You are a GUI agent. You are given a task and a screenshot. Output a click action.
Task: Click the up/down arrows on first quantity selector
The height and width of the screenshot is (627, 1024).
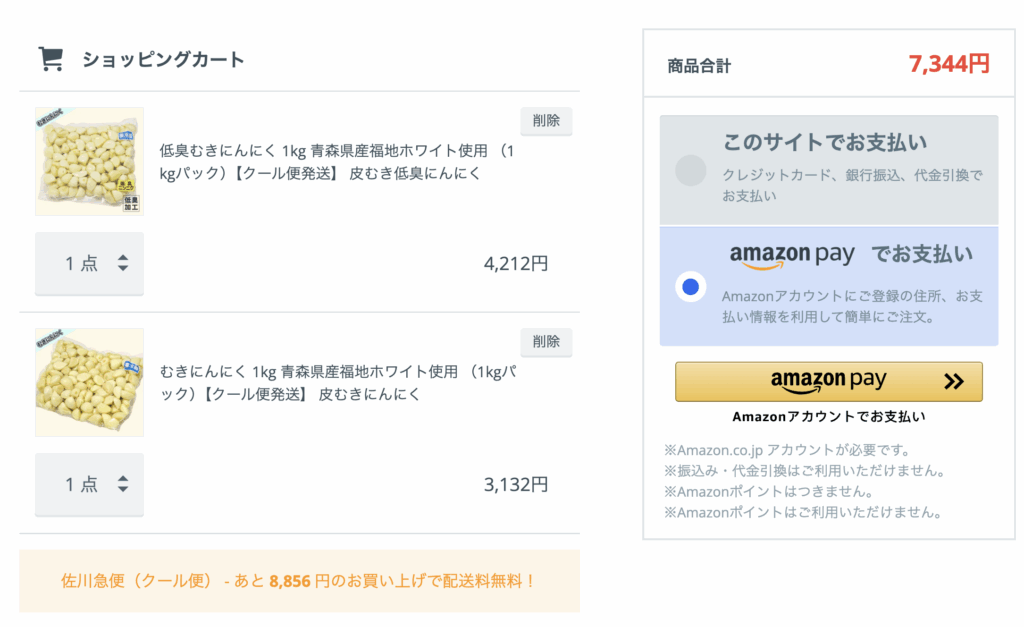(123, 263)
